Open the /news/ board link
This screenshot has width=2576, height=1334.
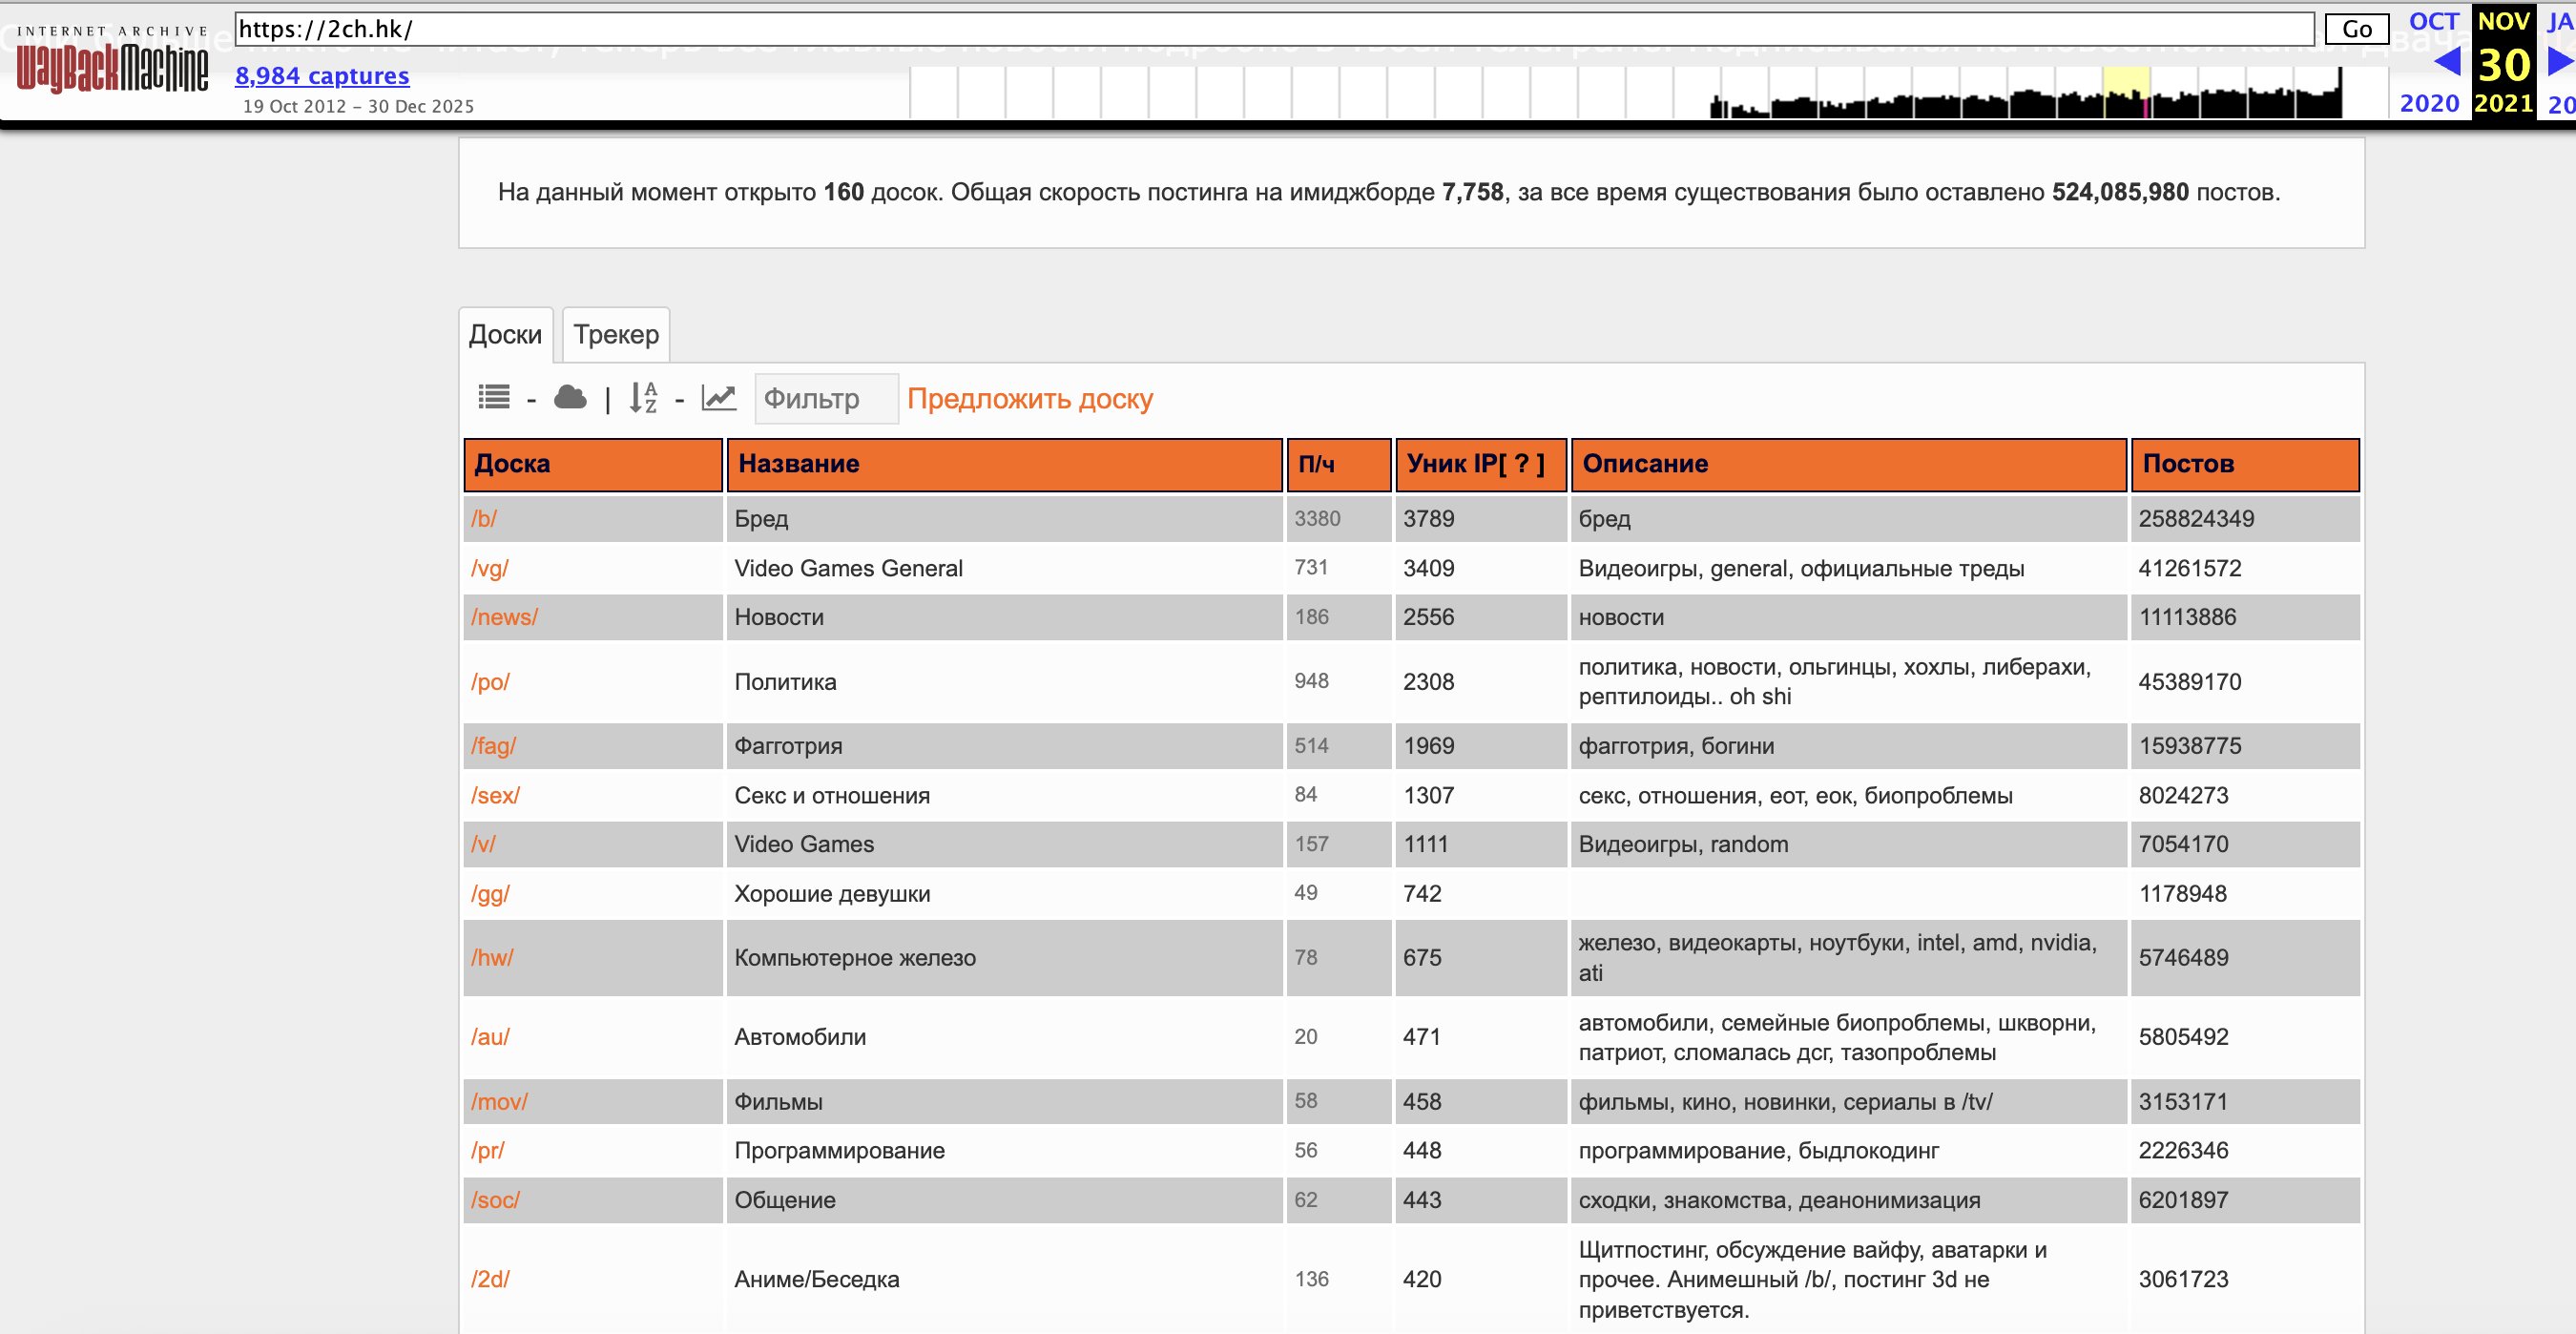tap(504, 617)
